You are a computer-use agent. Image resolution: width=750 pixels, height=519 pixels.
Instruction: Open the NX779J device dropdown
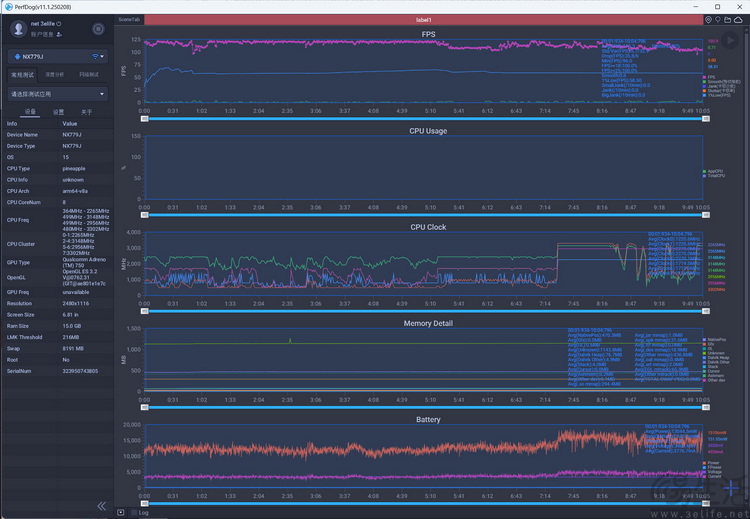click(x=58, y=56)
